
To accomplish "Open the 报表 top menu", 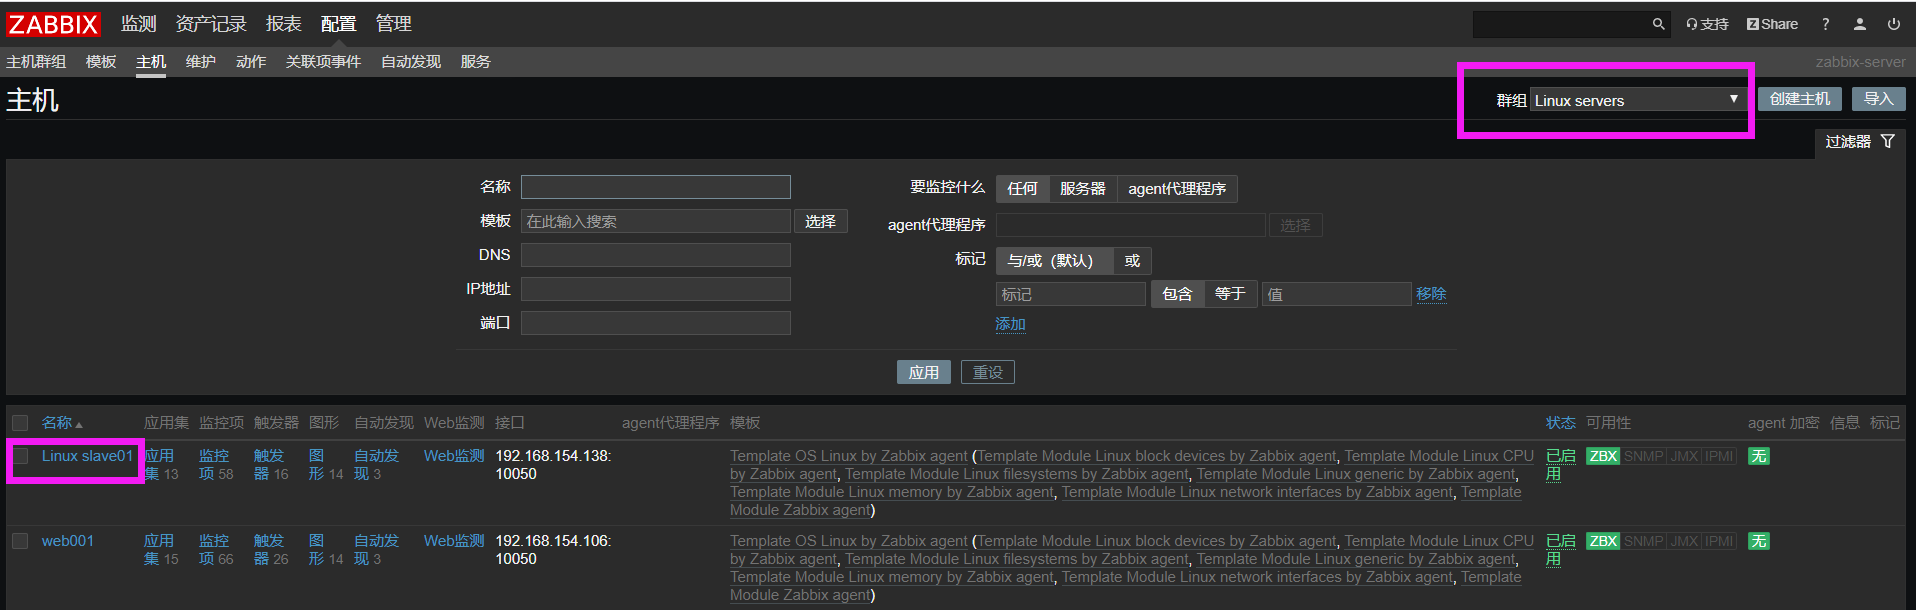I will click(284, 24).
